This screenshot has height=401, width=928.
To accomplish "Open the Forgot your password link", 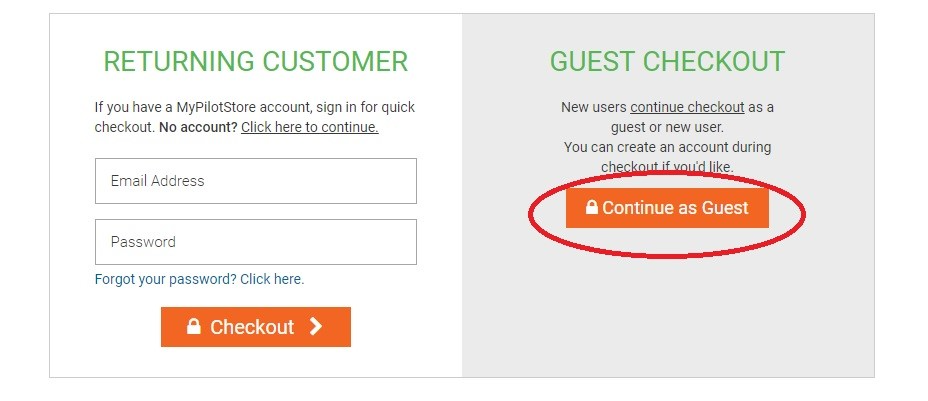I will click(x=199, y=279).
